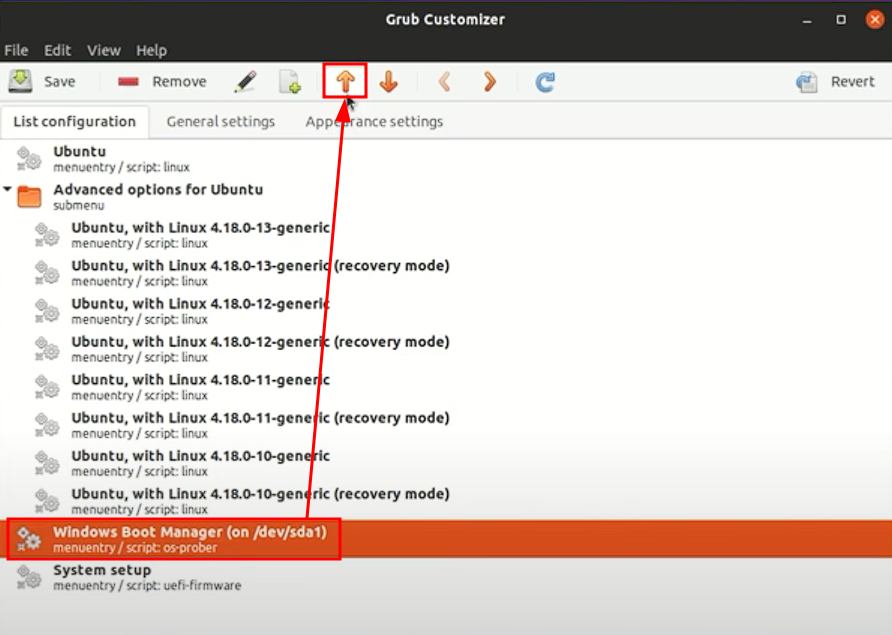The image size is (892, 635).
Task: Click the 'submenu' label under Advanced options
Action: (79, 205)
